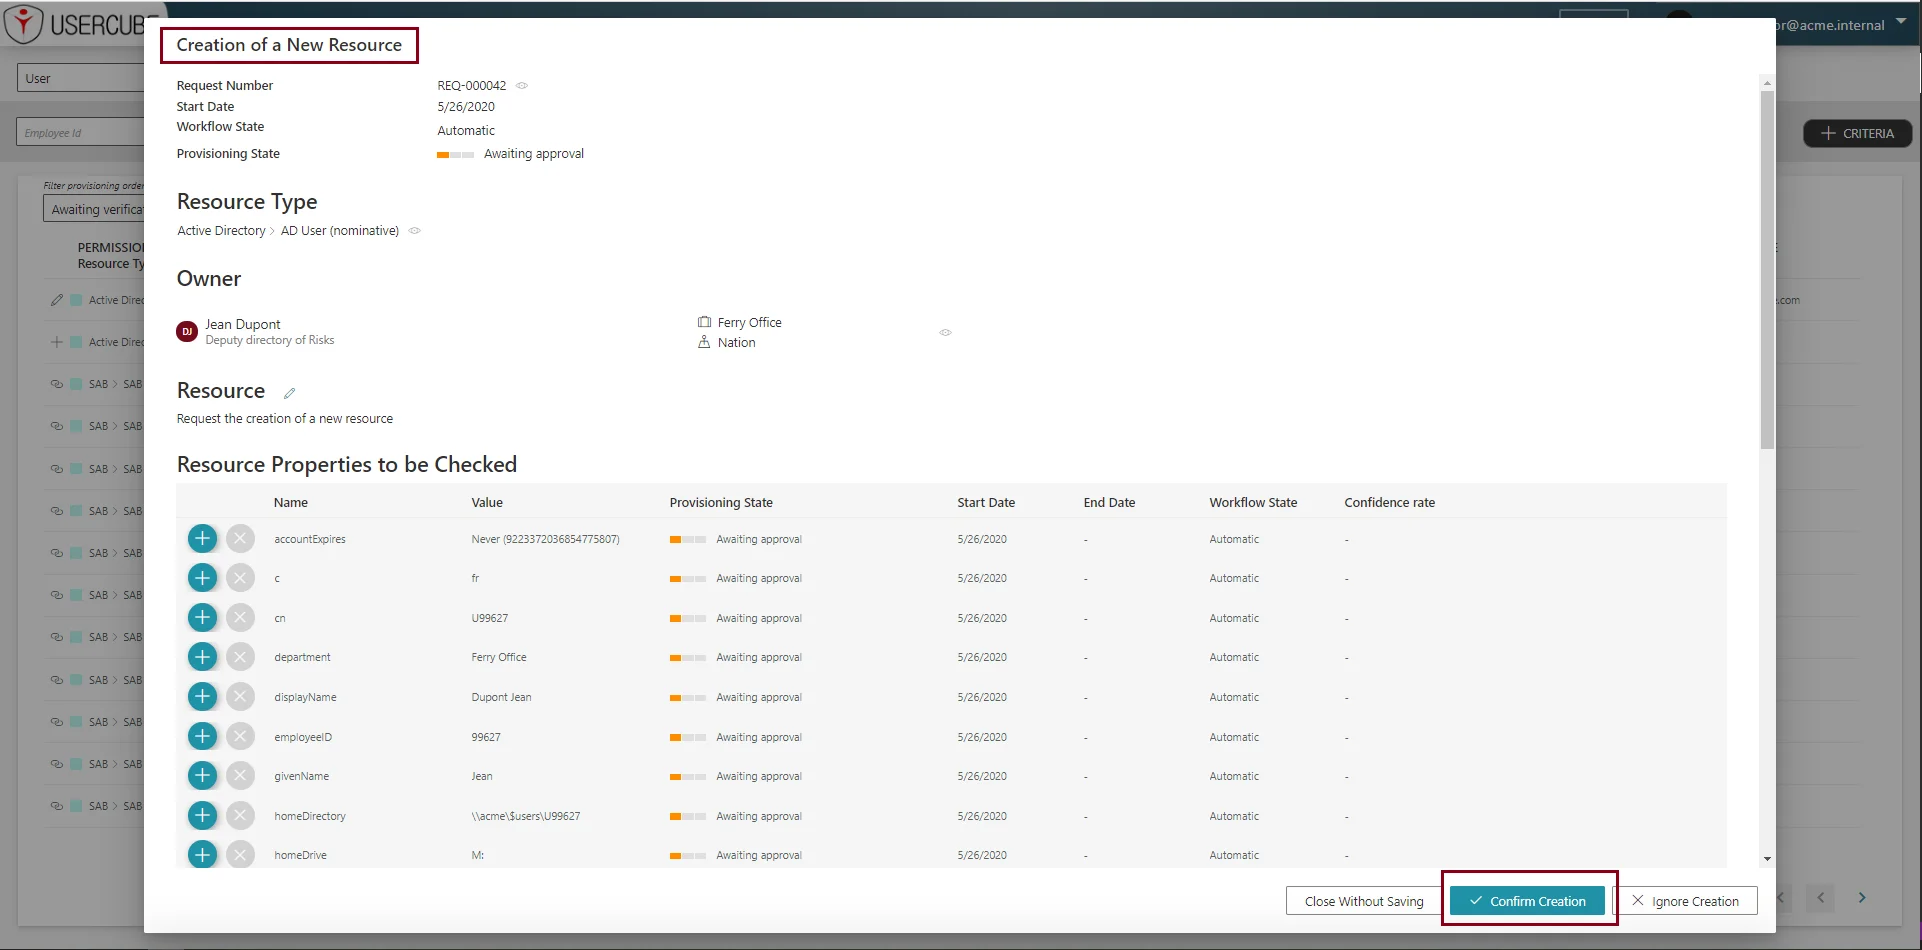1922x950 pixels.
Task: View request REQ-000042 details eye icon
Action: [x=522, y=86]
